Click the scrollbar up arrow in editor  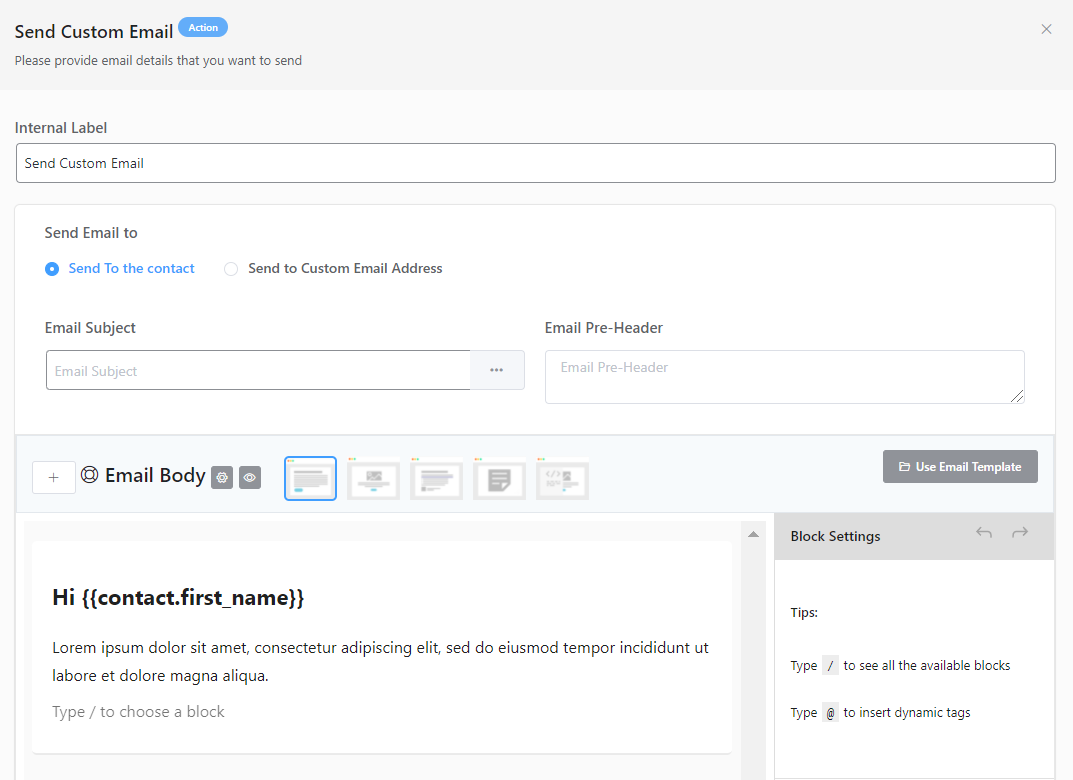[753, 534]
